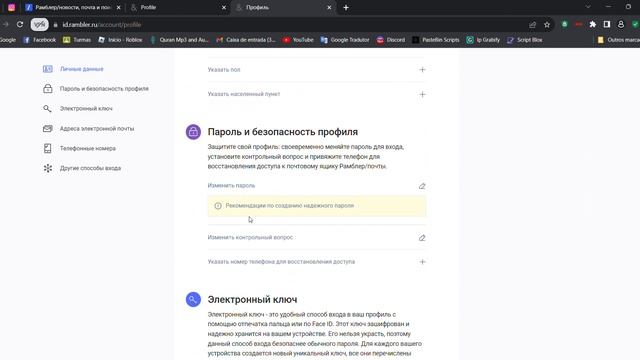
Task: Select Другие способы входа sidebar item
Action: [90, 168]
